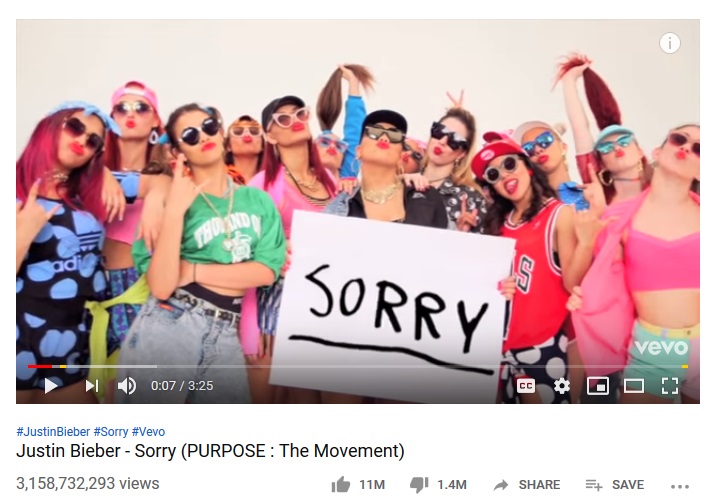The height and width of the screenshot is (503, 716).
Task: Enable miniplayer mode
Action: (597, 386)
